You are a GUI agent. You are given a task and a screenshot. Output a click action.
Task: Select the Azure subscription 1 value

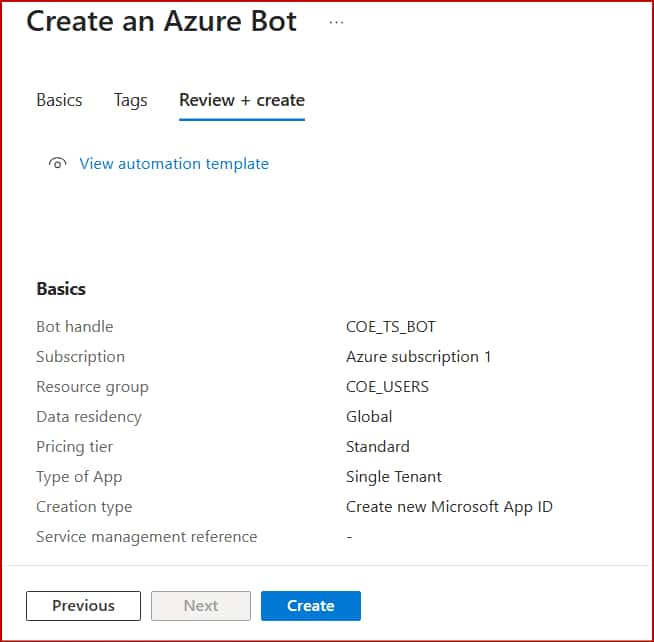coord(418,357)
